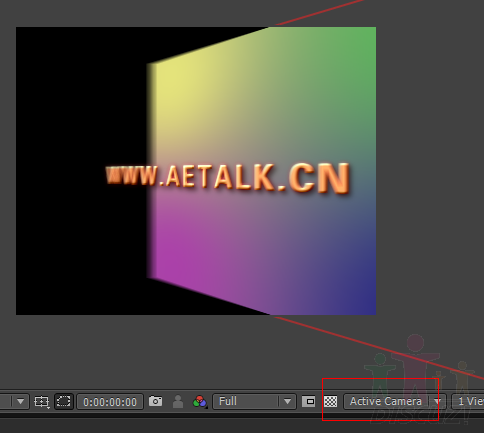Open the Active Camera view dropdown
This screenshot has width=484, height=433.
point(395,401)
